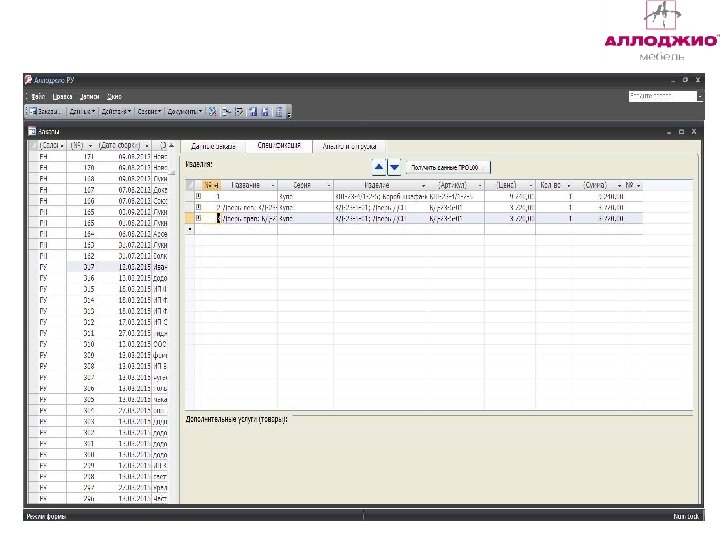Move the item up with the blue up arrow

tap(379, 167)
